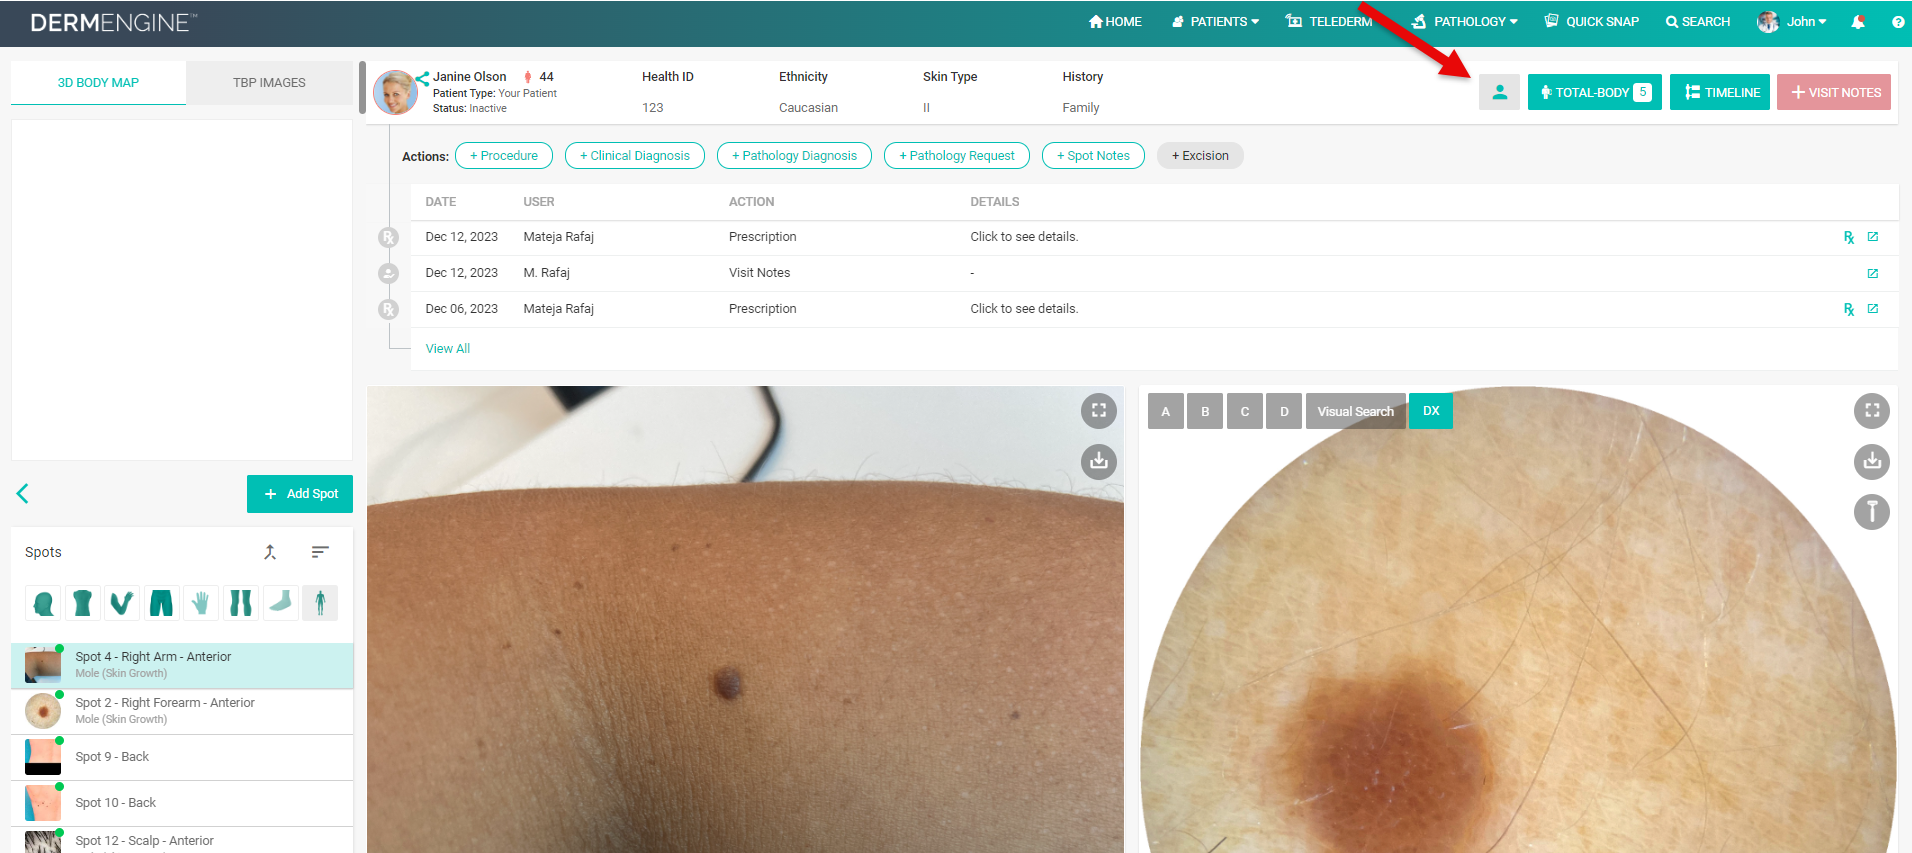Image resolution: width=1912 pixels, height=853 pixels.
Task: Click the DX button
Action: (1431, 411)
